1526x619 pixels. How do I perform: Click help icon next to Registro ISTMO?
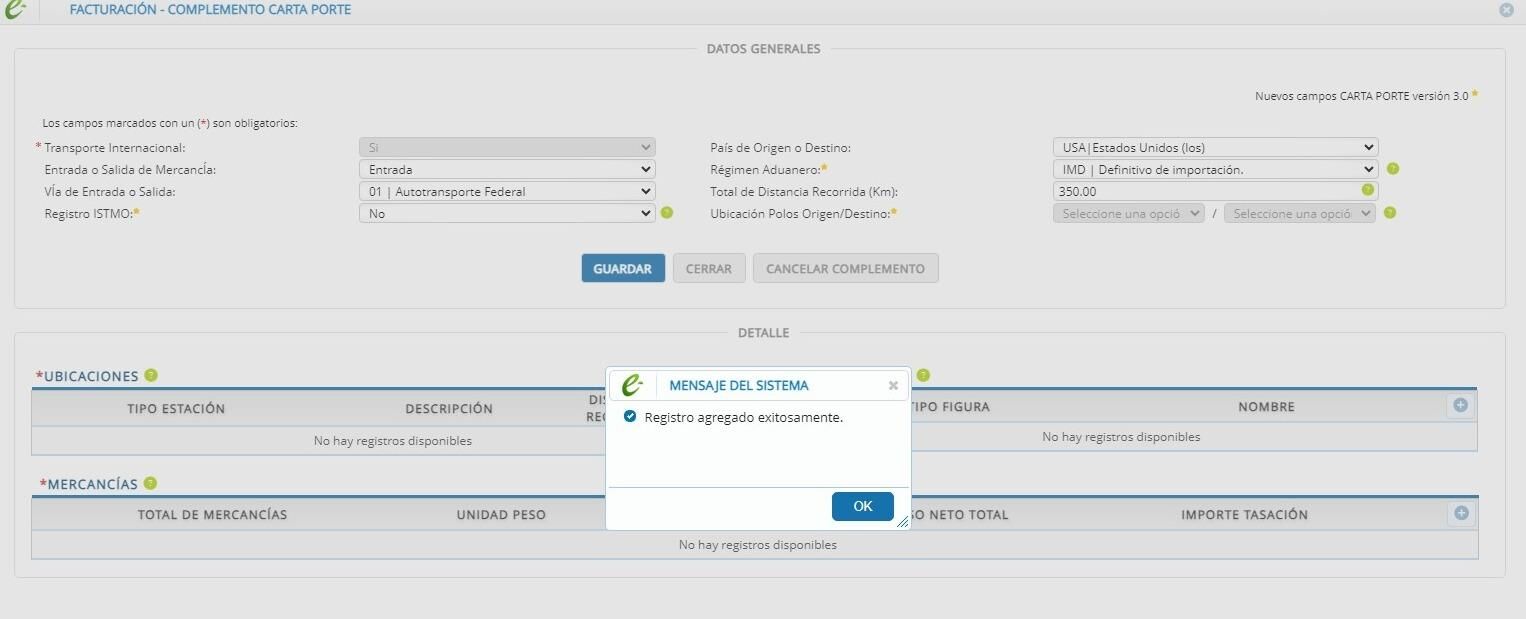667,212
